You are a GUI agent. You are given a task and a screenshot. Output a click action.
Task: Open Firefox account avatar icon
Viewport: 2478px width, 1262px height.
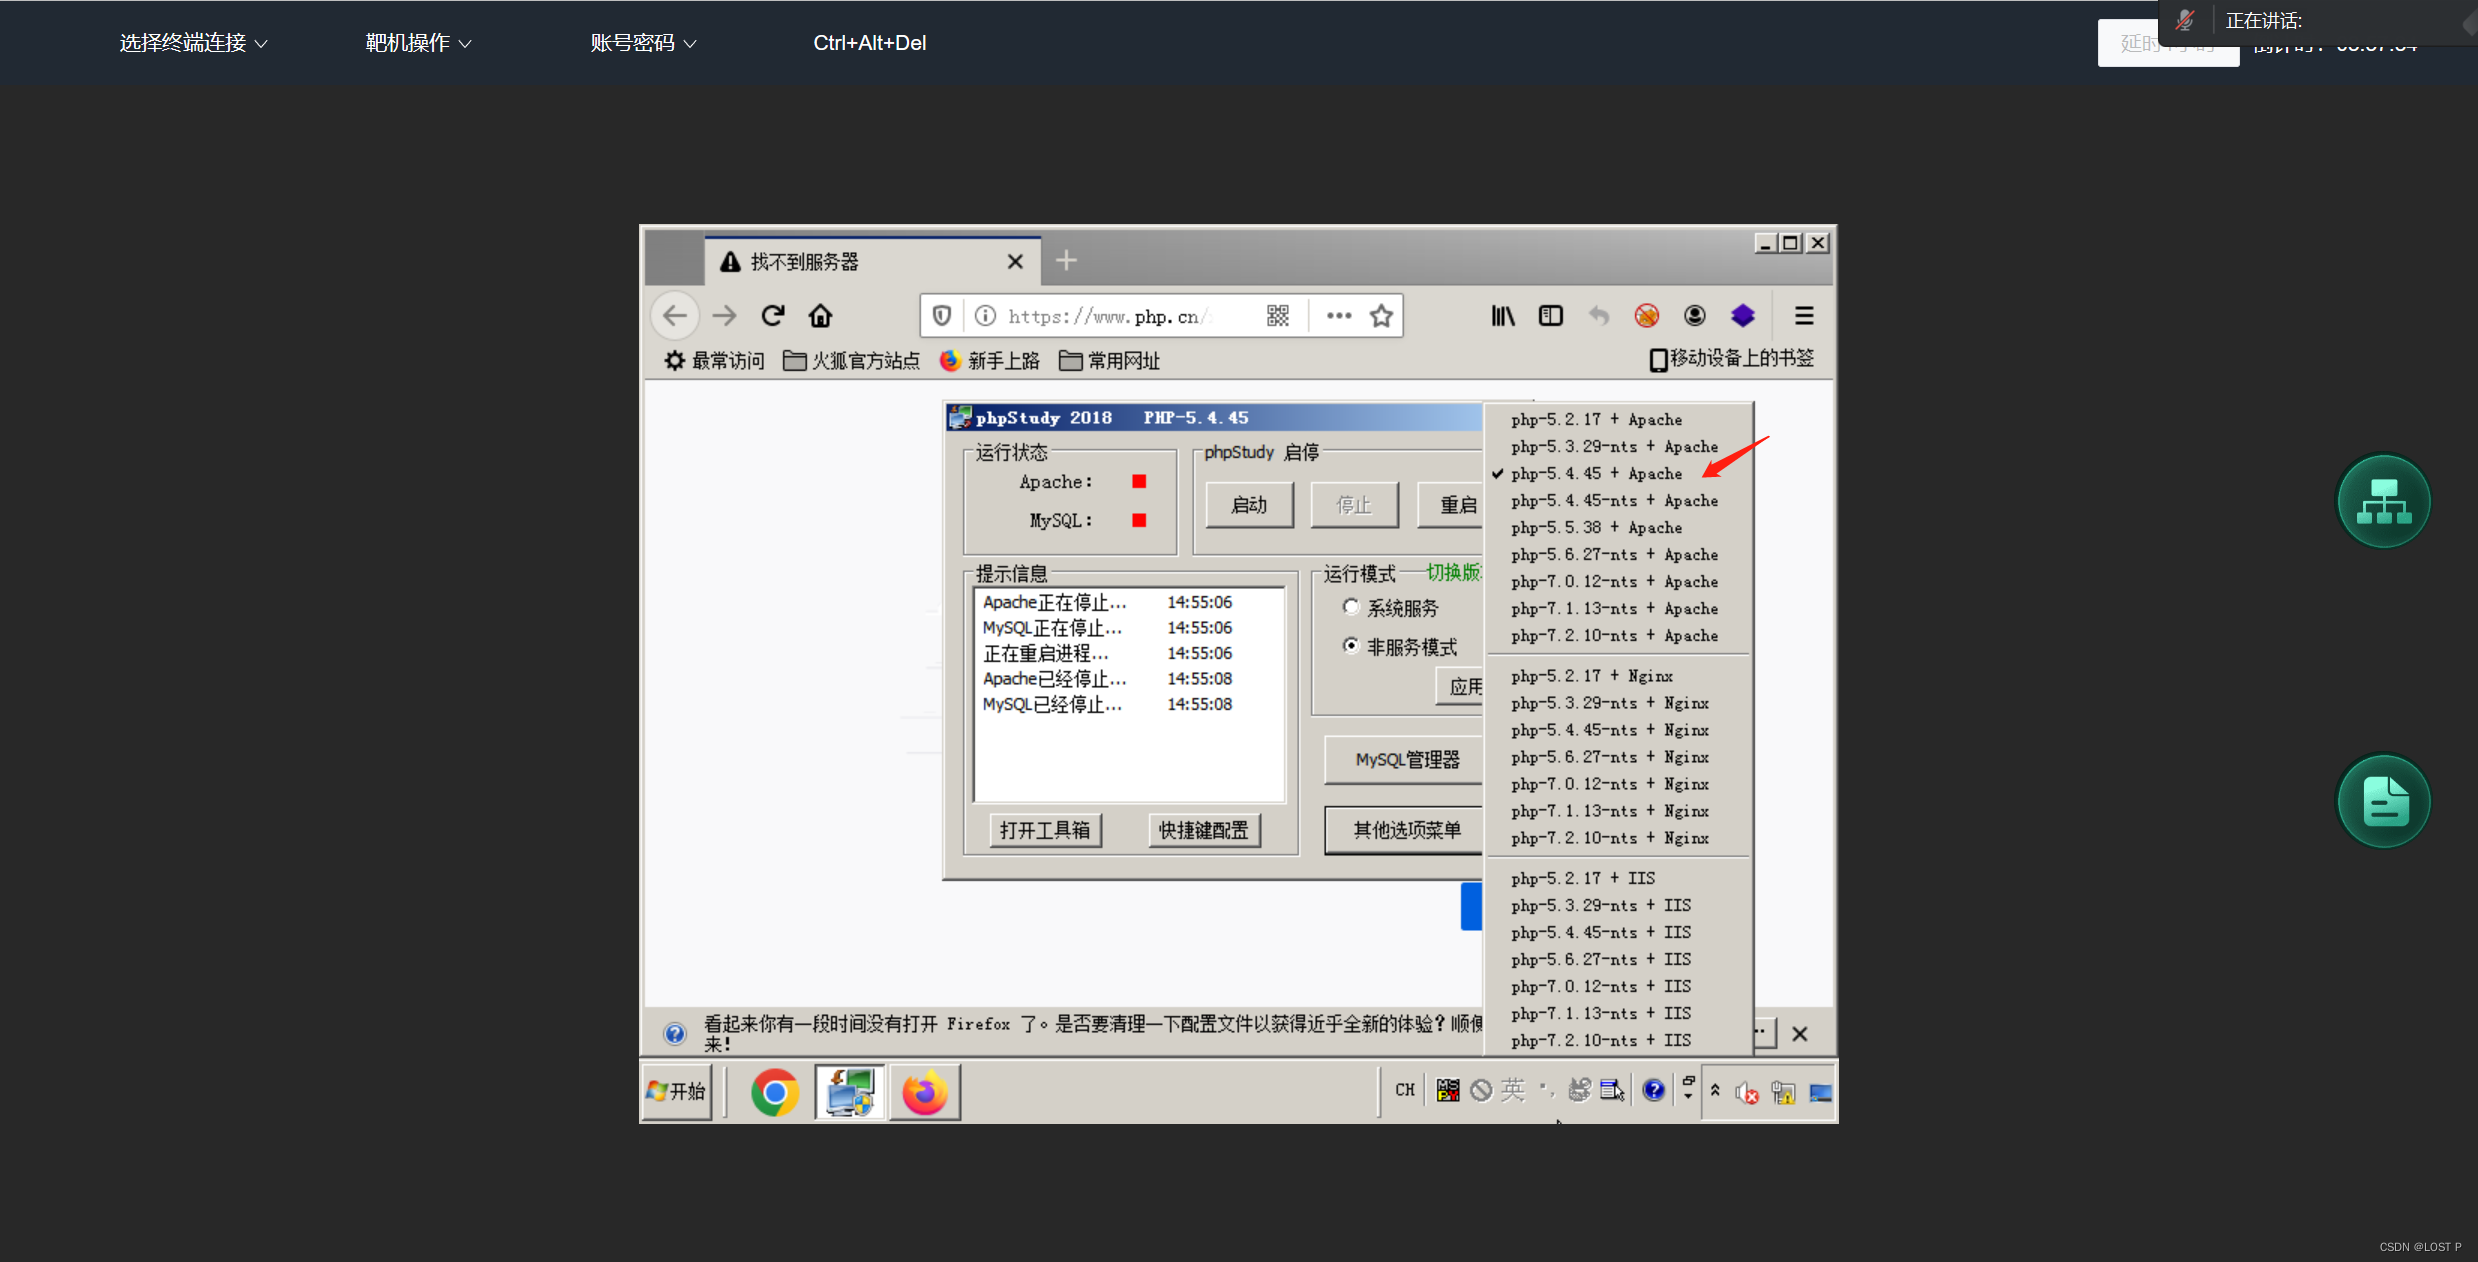pos(1695,316)
